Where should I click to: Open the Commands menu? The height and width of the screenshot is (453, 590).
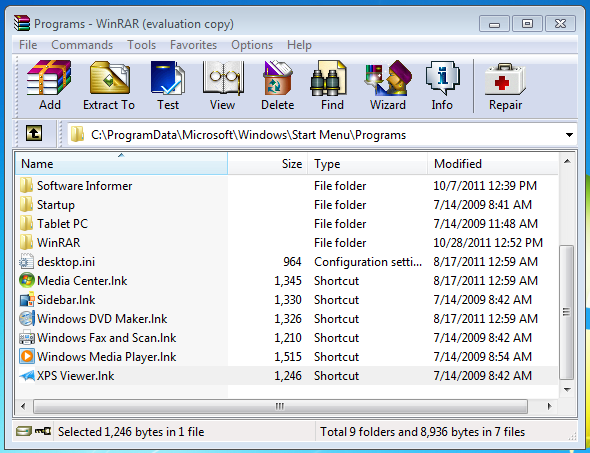coord(82,45)
